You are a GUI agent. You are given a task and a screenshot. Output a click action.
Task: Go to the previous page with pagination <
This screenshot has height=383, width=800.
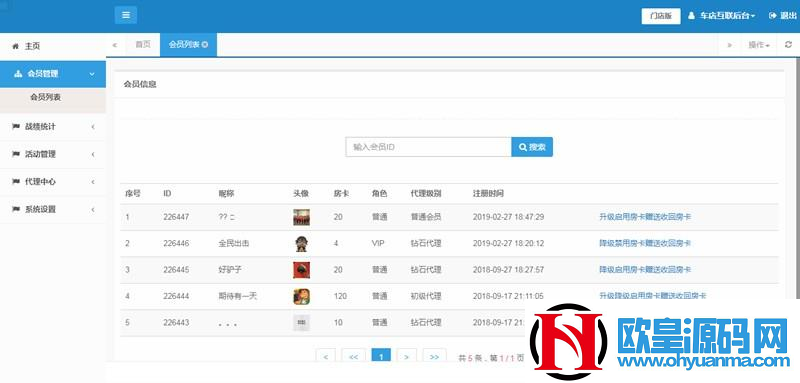pos(326,356)
